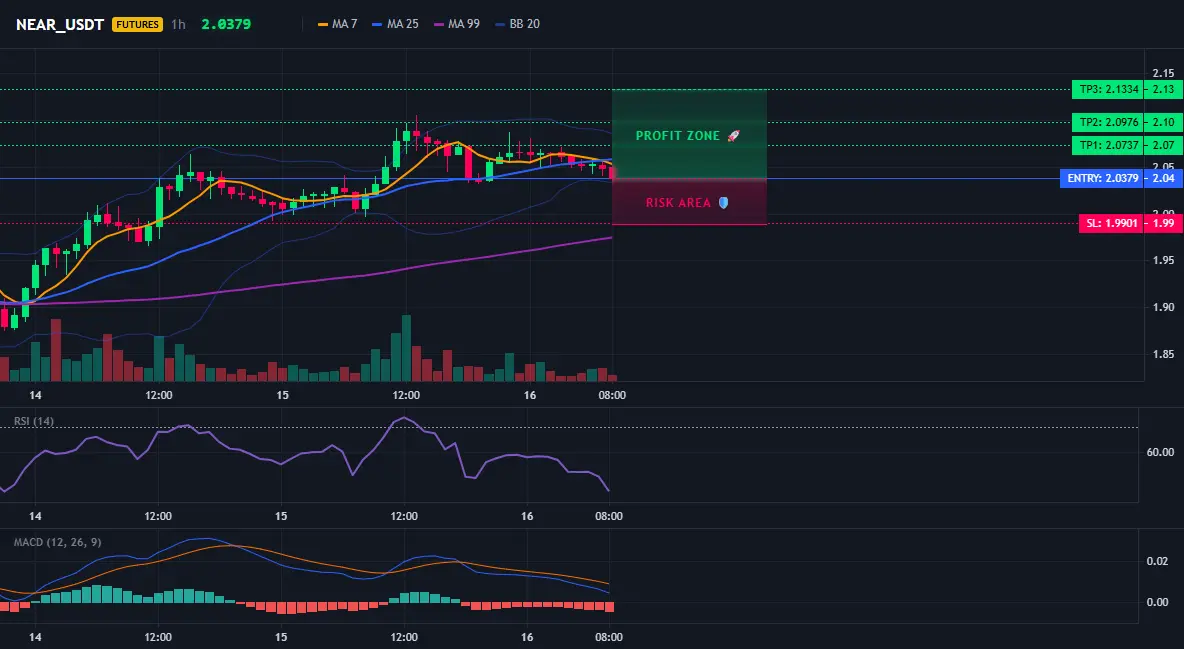The height and width of the screenshot is (649, 1184).
Task: Toggle the MA 99 legend item
Action: [x=456, y=24]
